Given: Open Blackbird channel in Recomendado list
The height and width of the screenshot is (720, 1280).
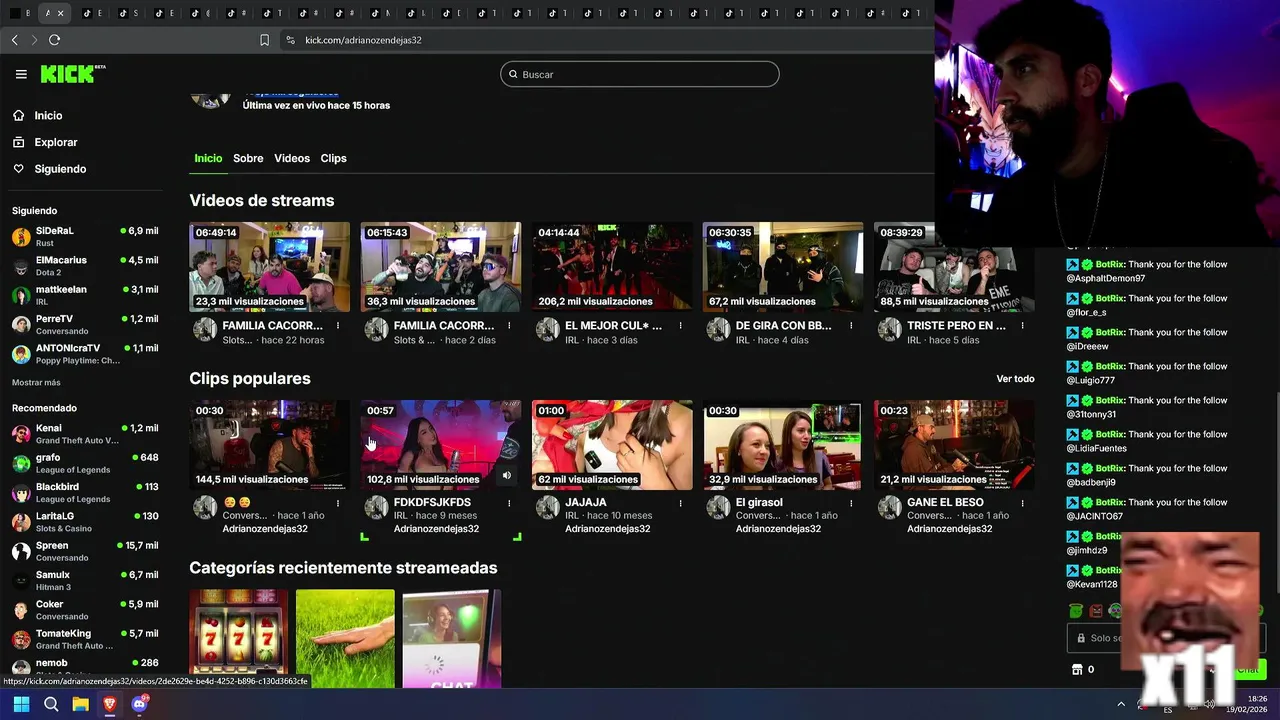Looking at the screenshot, I should pos(85,492).
